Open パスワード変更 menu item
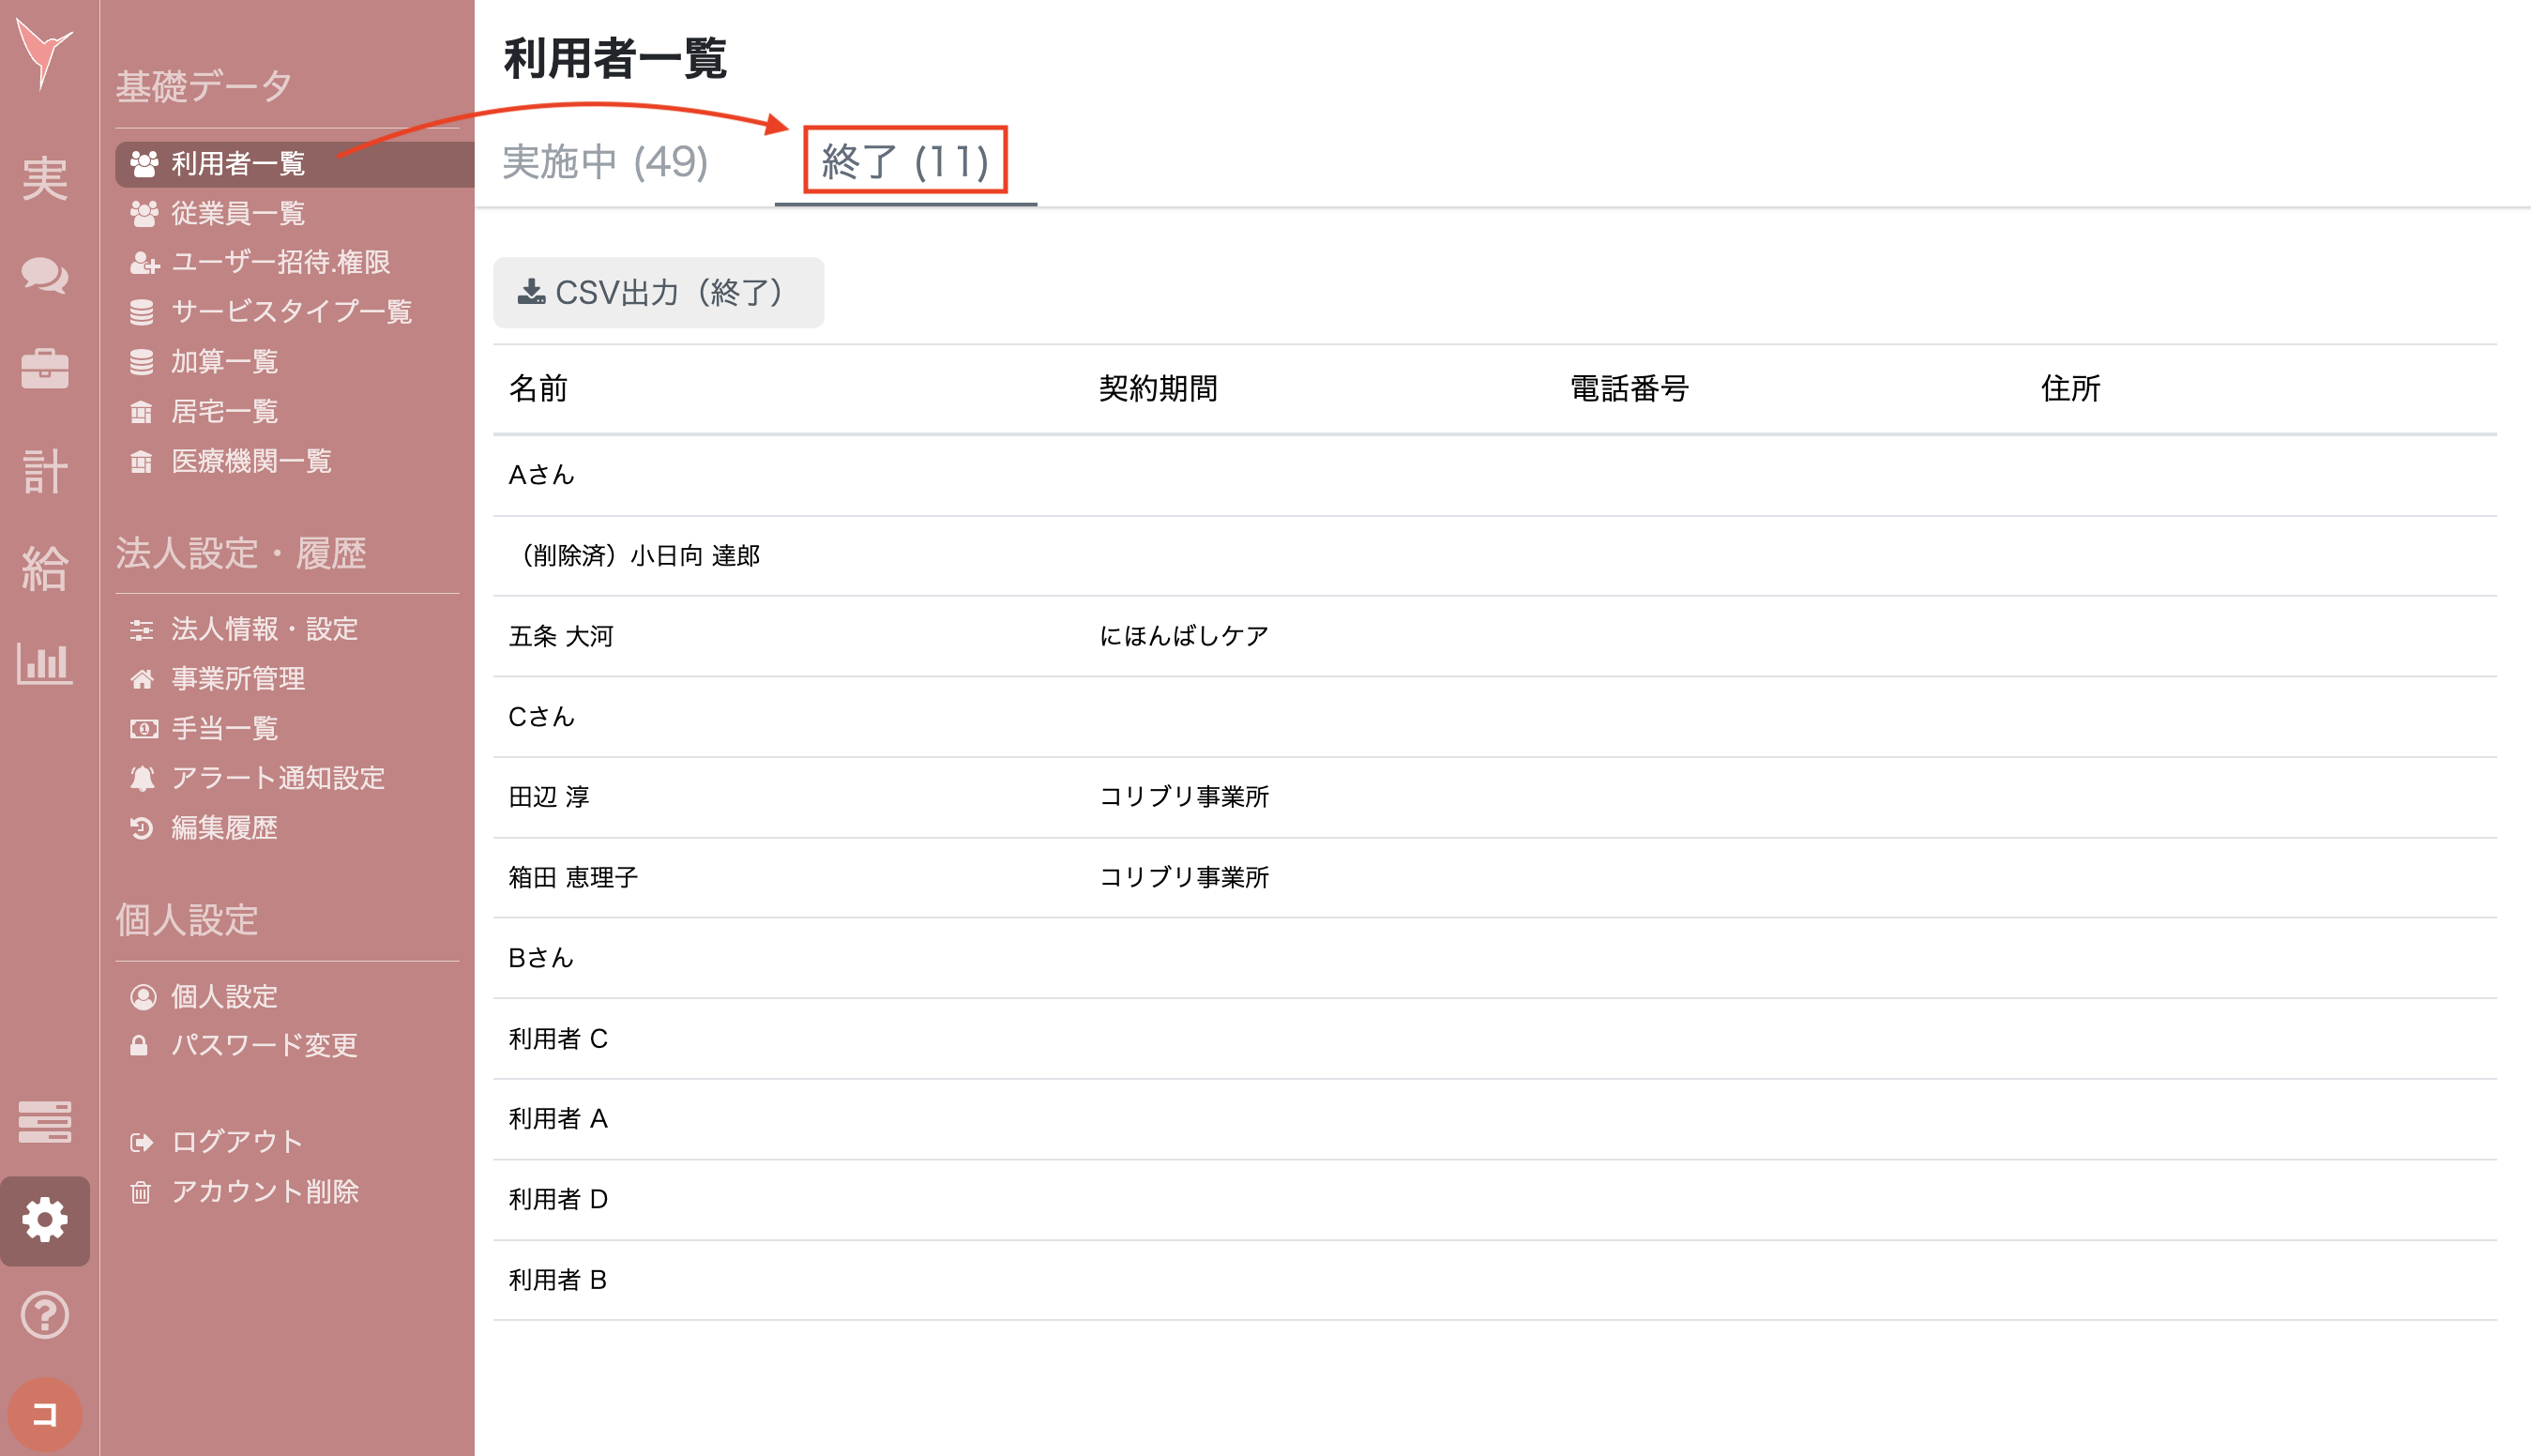2531x1456 pixels. tap(263, 1045)
